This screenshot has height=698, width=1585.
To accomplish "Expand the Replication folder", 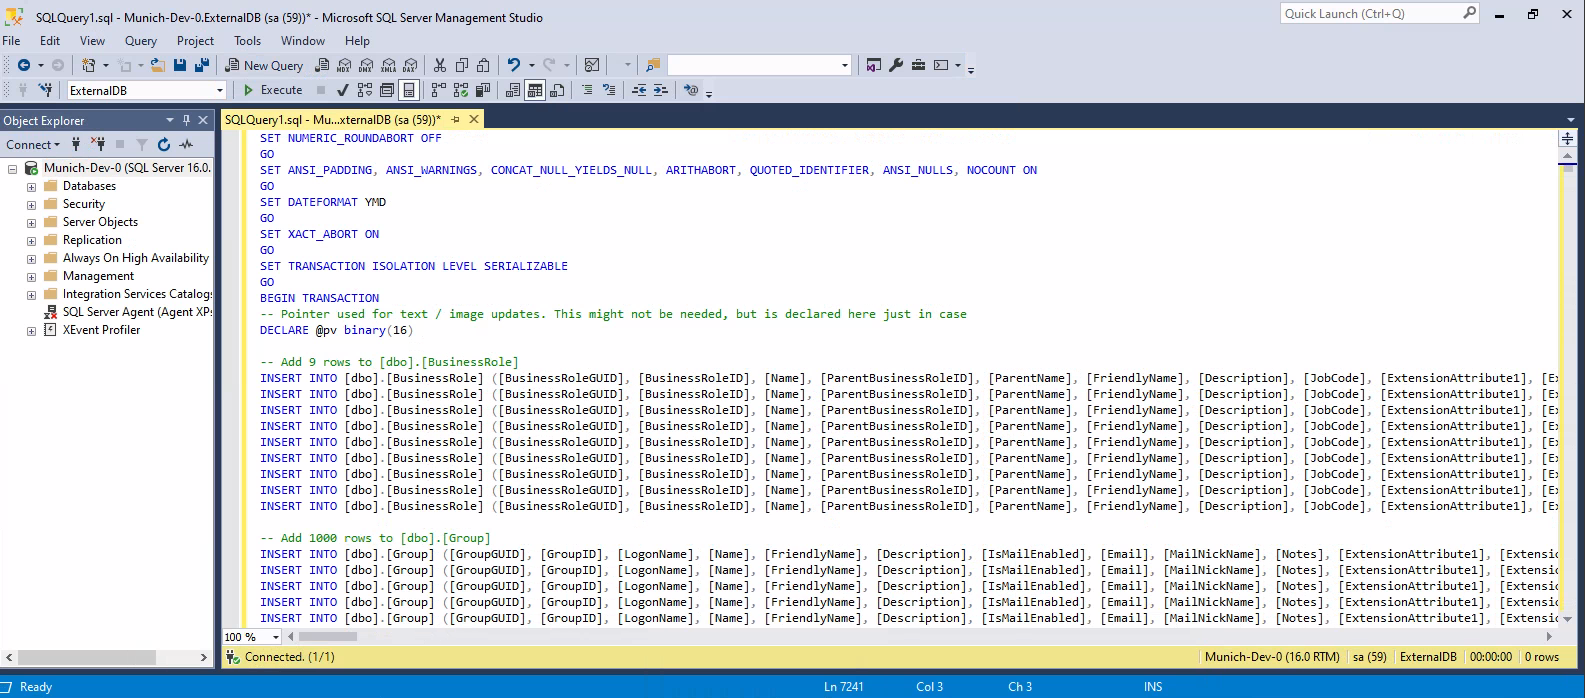I will click(31, 241).
